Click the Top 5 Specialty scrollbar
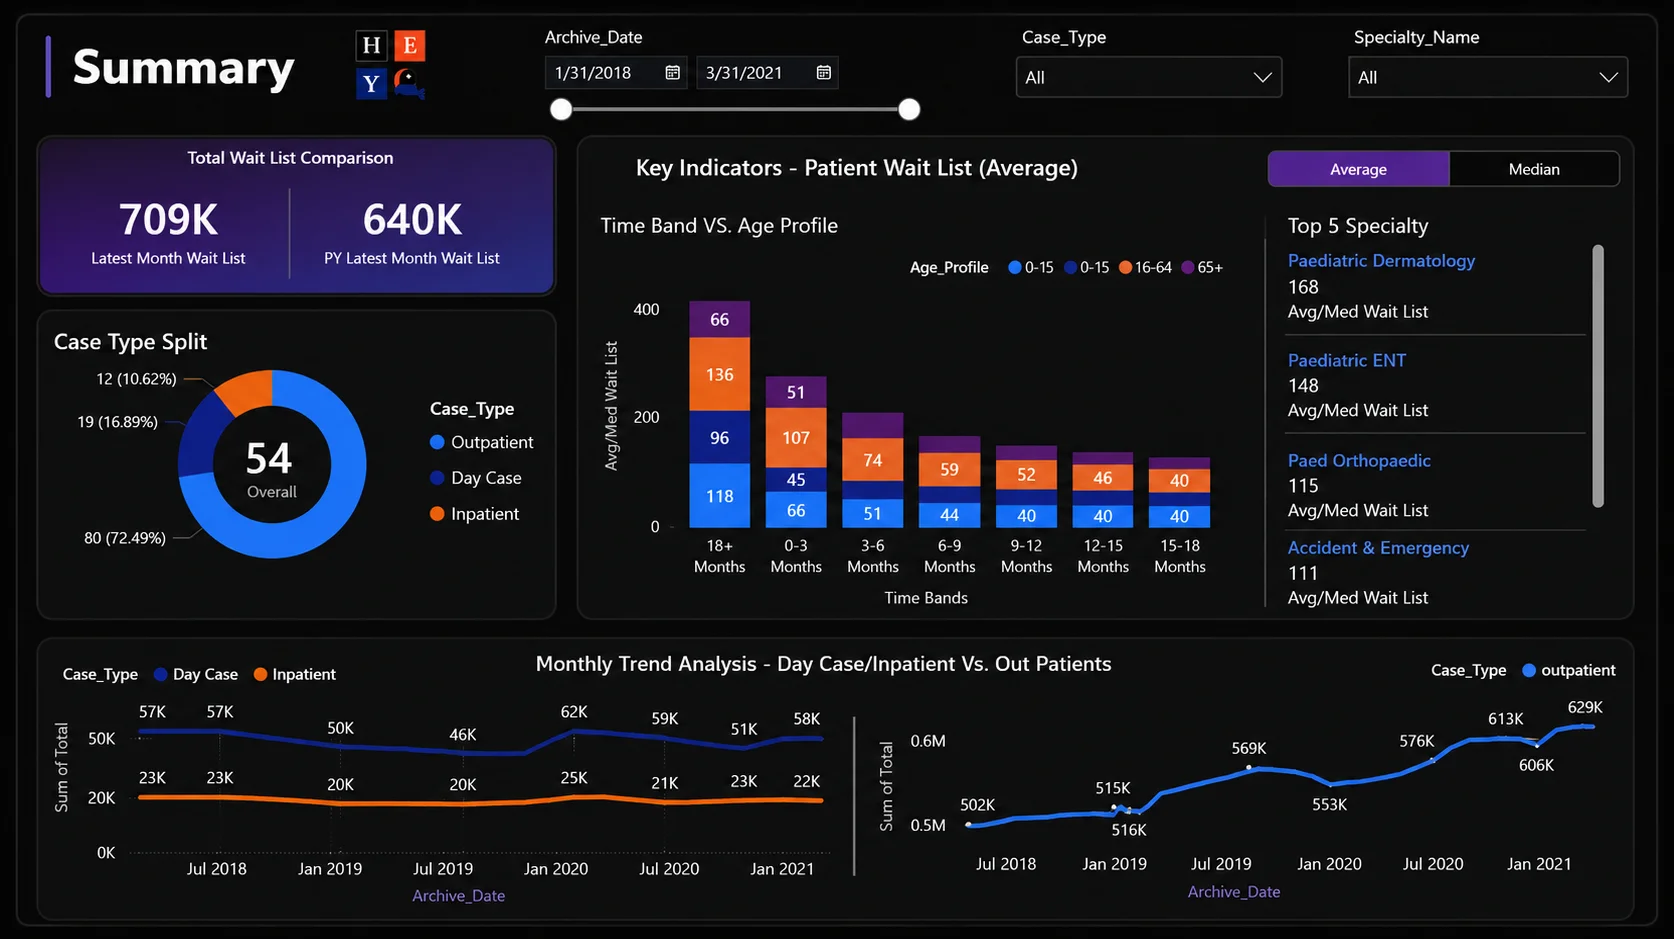The width and height of the screenshot is (1674, 939). [1598, 376]
